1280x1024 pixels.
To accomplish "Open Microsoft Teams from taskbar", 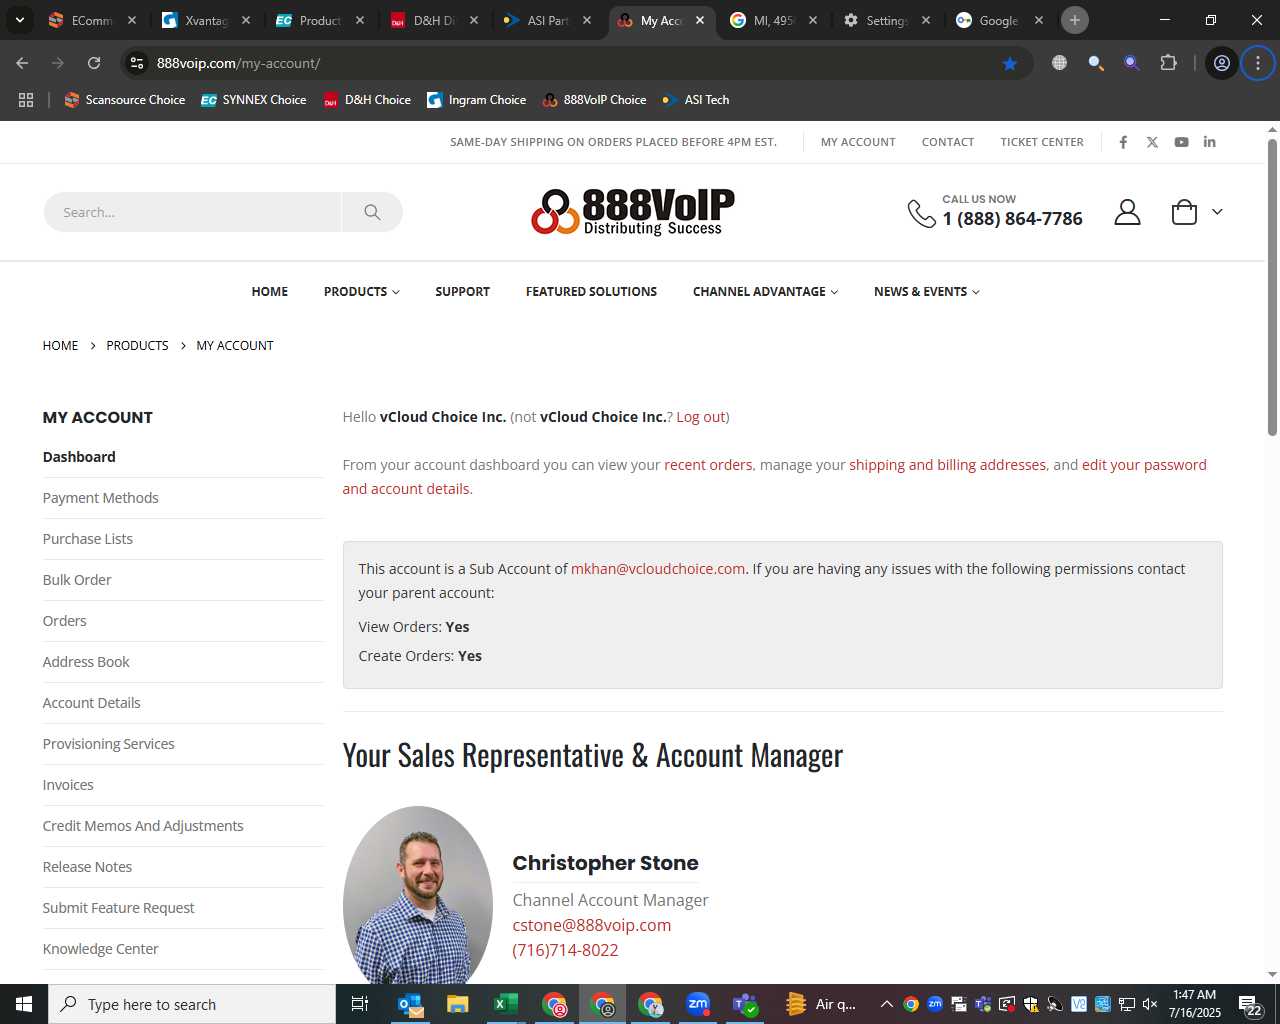I will [x=746, y=1004].
